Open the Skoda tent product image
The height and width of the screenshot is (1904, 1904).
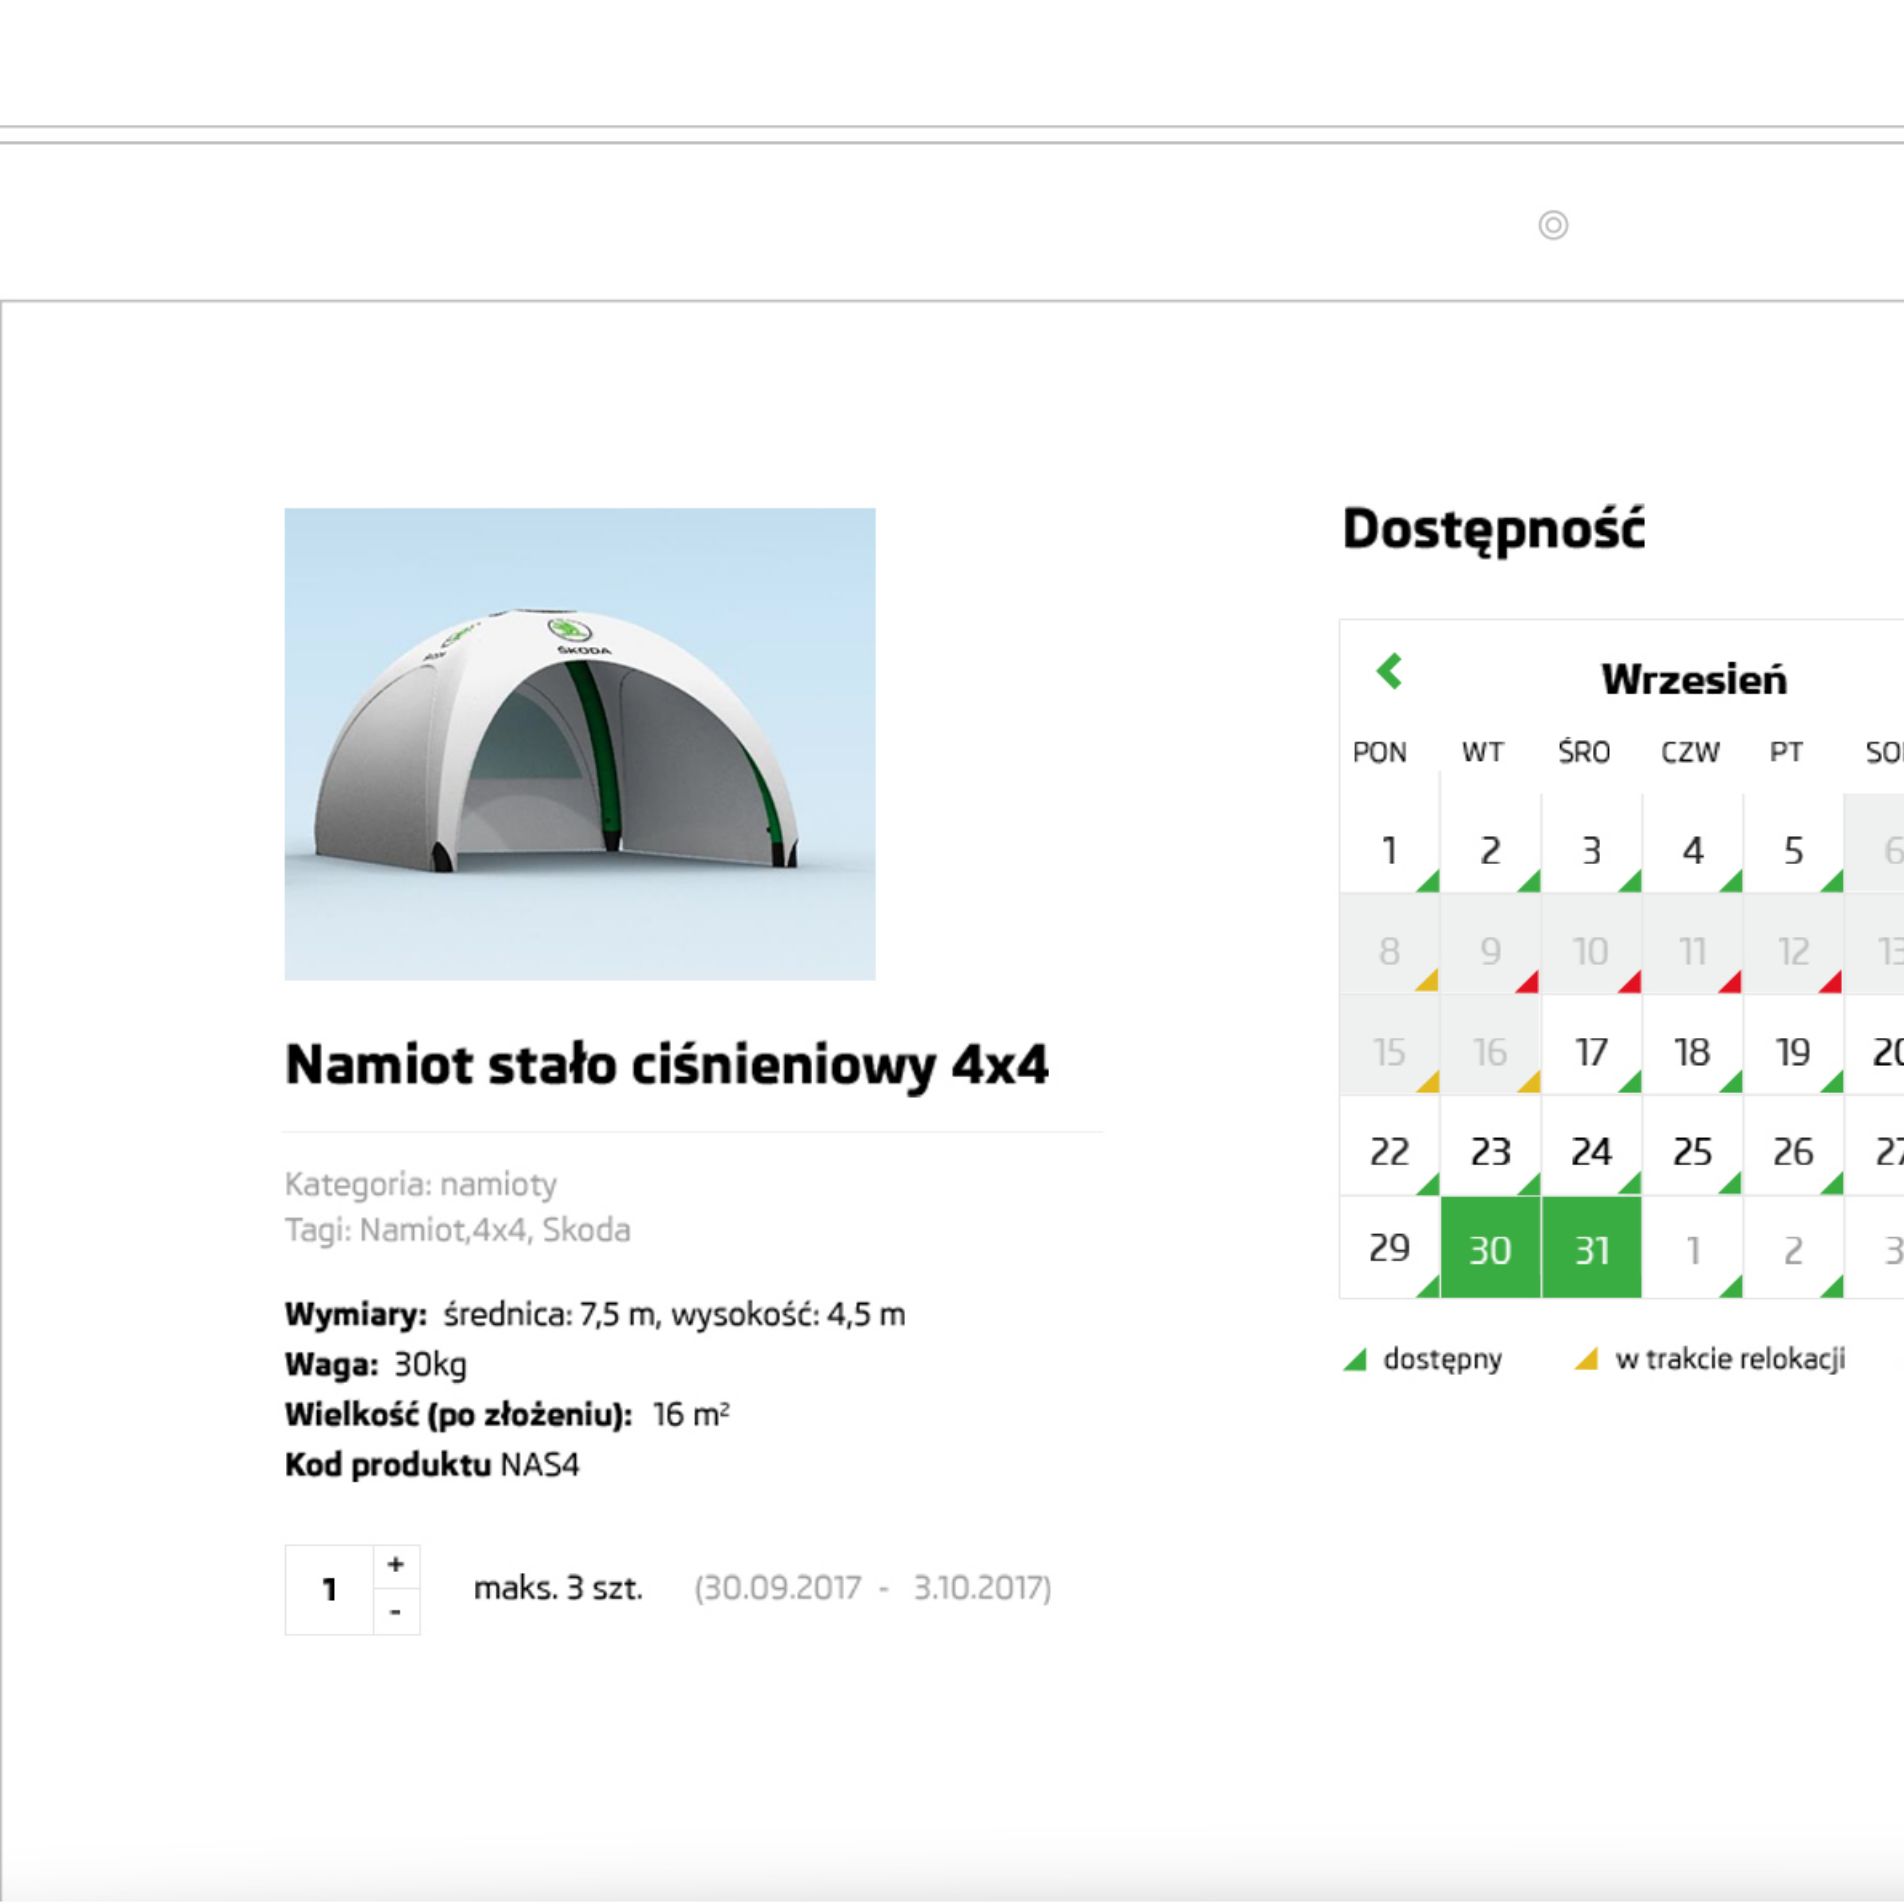coord(580,744)
